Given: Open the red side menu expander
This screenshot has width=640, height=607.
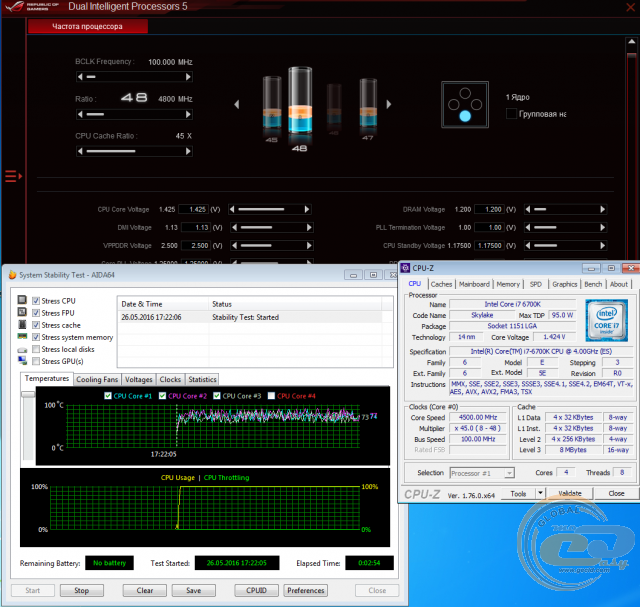Looking at the screenshot, I should click(13, 176).
